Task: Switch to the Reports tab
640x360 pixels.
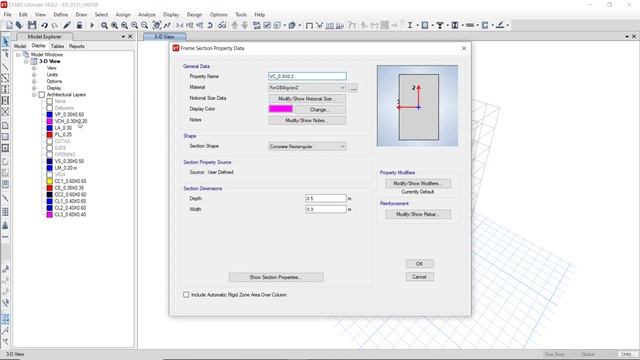Action: [x=76, y=46]
